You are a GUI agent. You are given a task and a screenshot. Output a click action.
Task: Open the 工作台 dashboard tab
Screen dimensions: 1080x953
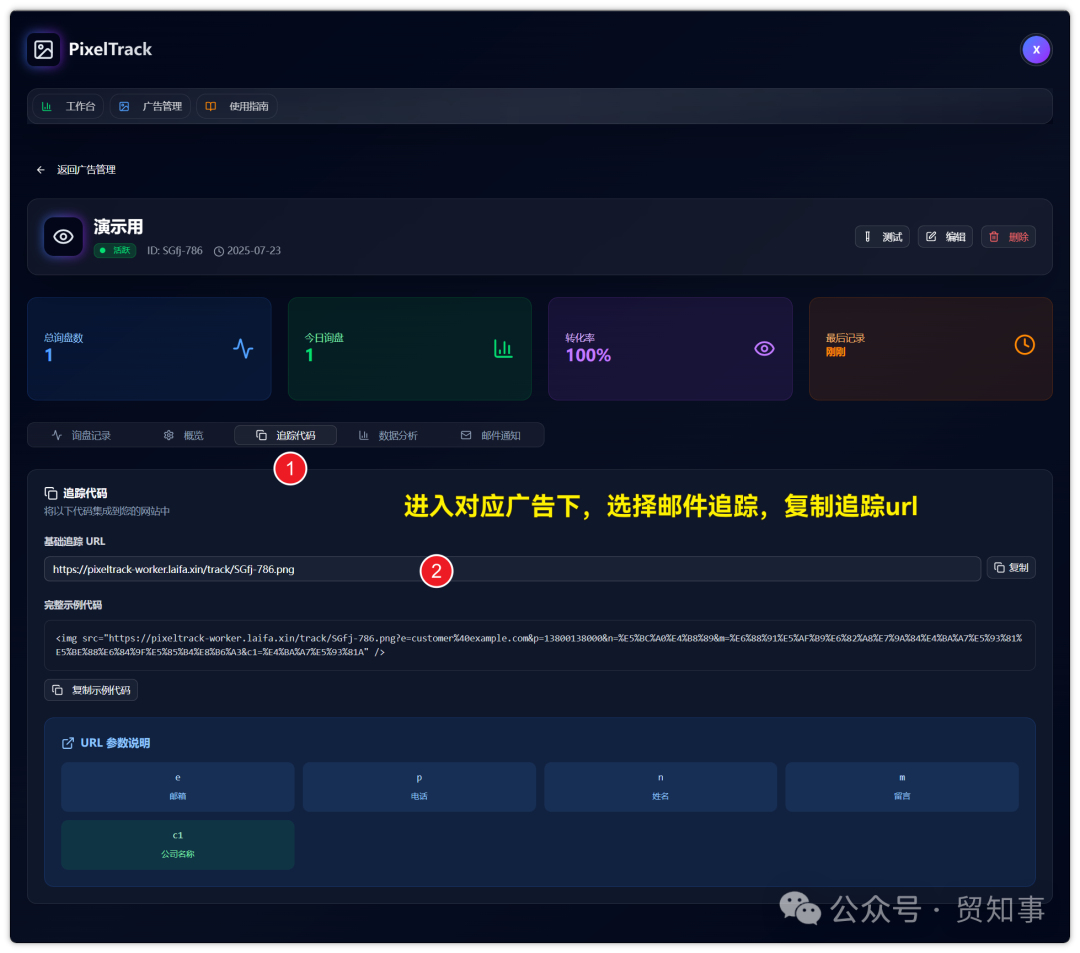68,106
